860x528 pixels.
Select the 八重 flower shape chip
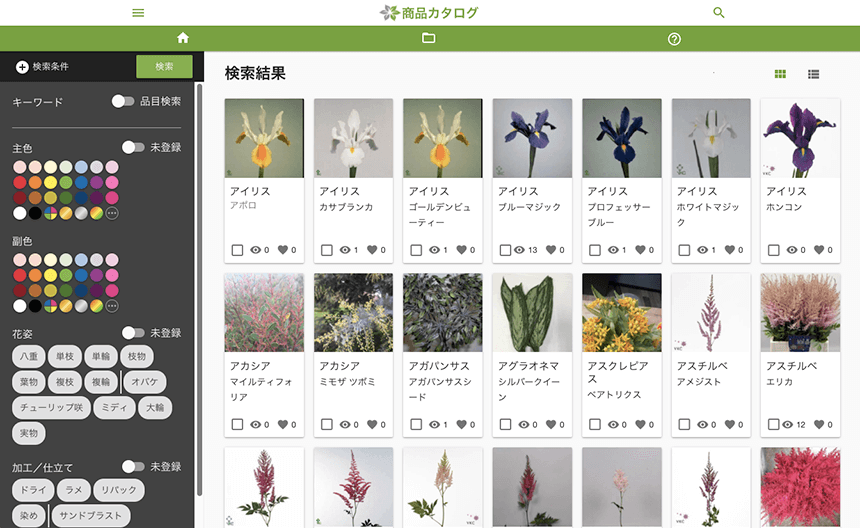tap(29, 356)
